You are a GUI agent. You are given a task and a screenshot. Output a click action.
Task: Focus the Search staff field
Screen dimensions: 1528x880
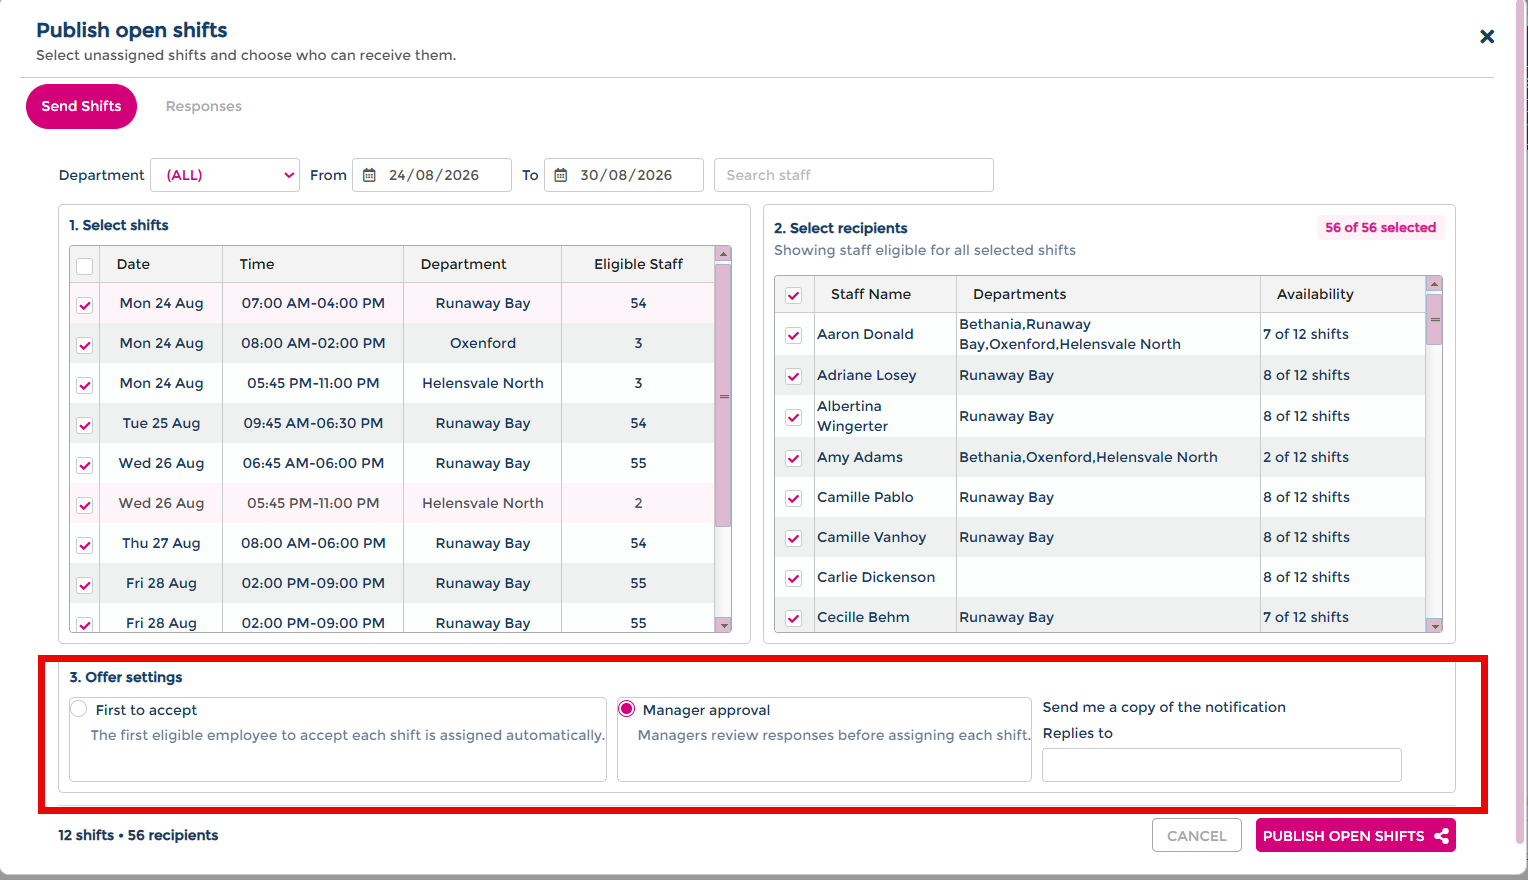(x=854, y=175)
